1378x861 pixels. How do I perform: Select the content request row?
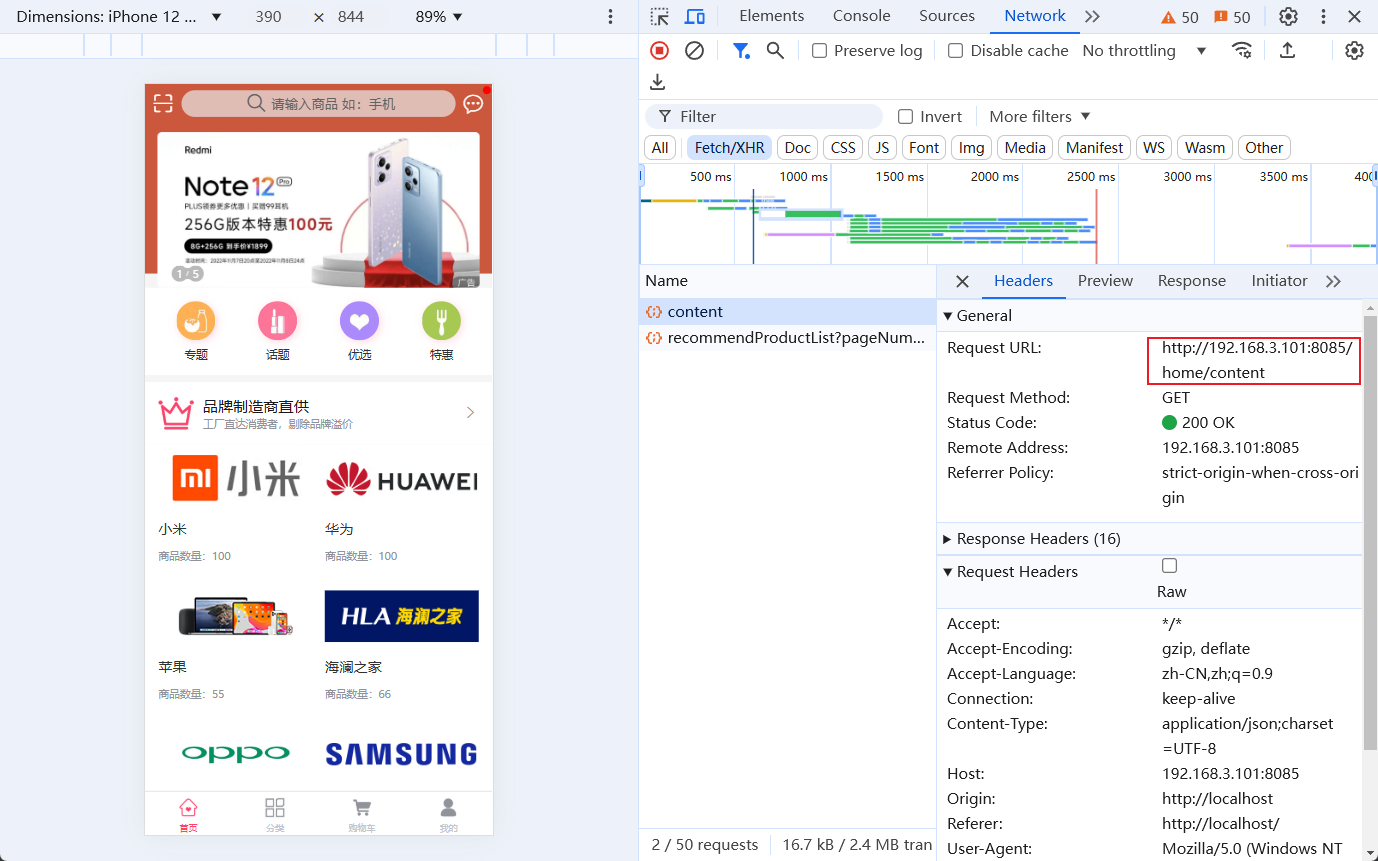point(788,312)
